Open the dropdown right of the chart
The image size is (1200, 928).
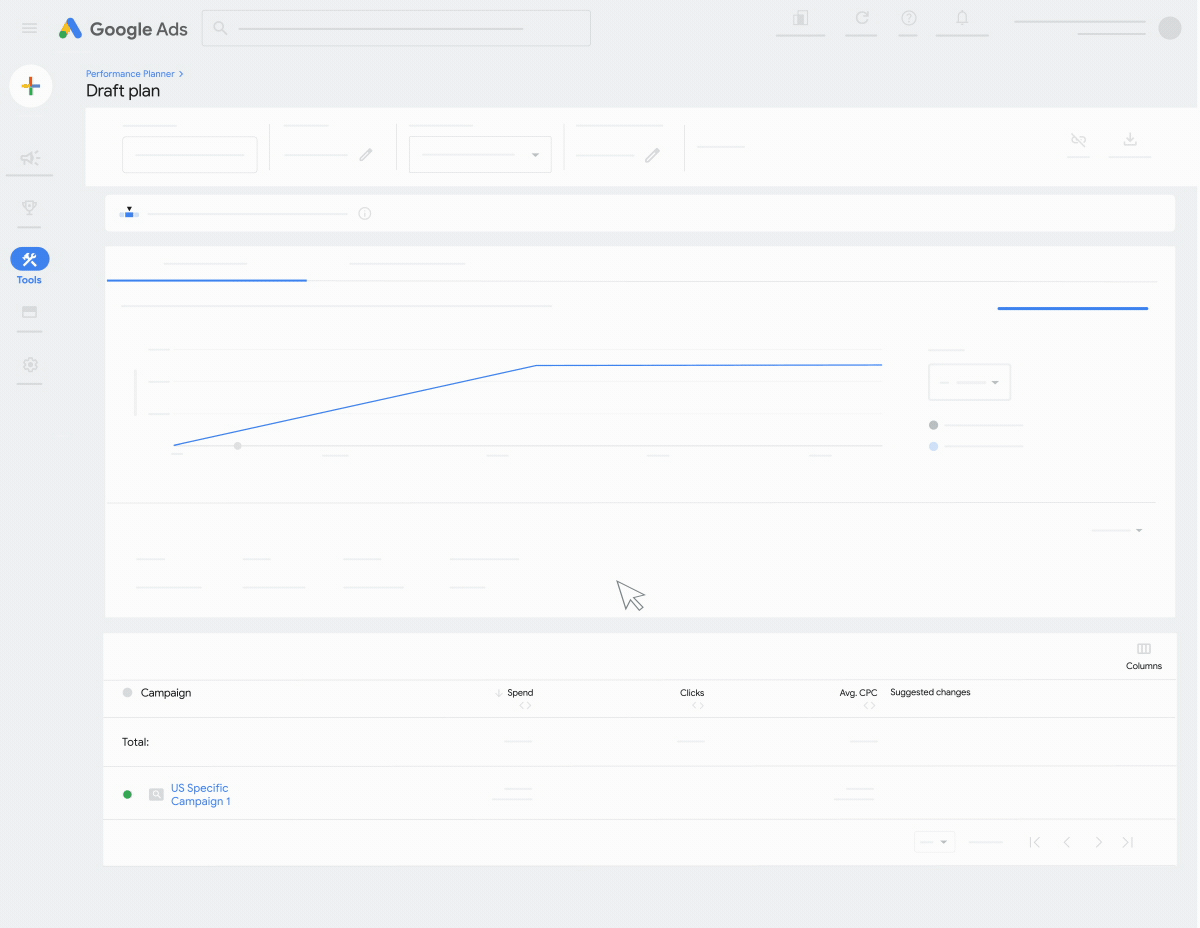970,383
